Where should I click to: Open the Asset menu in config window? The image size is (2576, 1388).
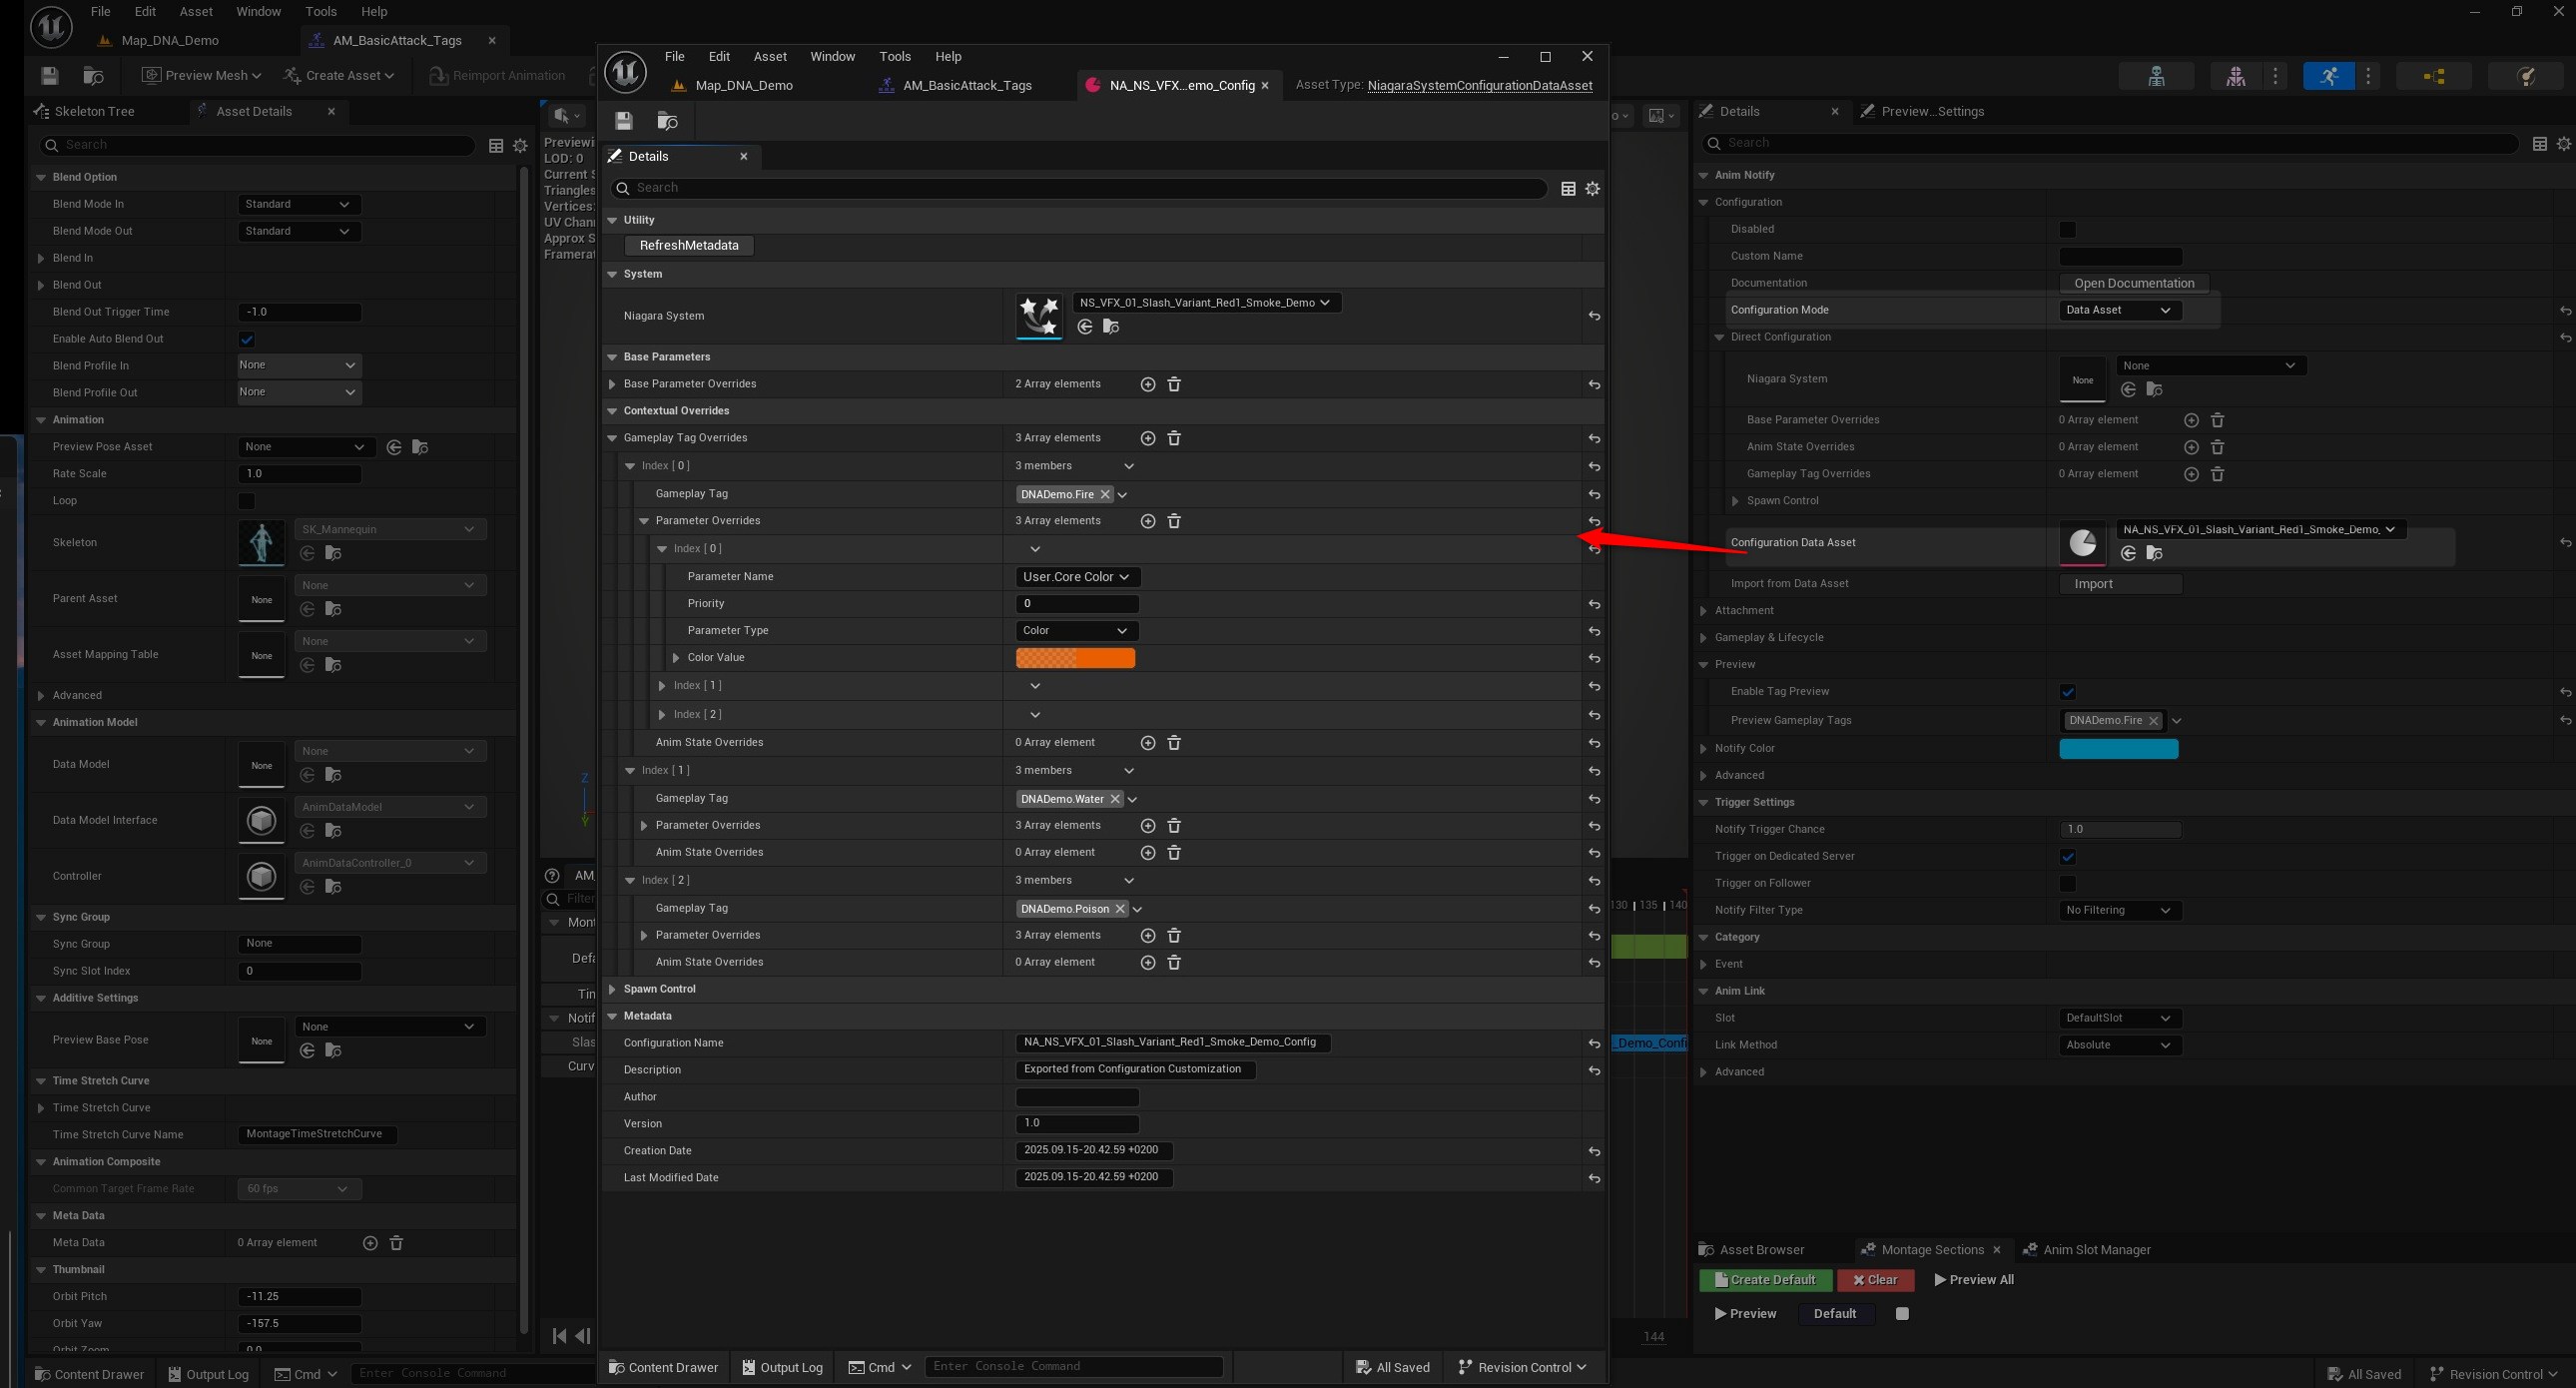pos(769,57)
